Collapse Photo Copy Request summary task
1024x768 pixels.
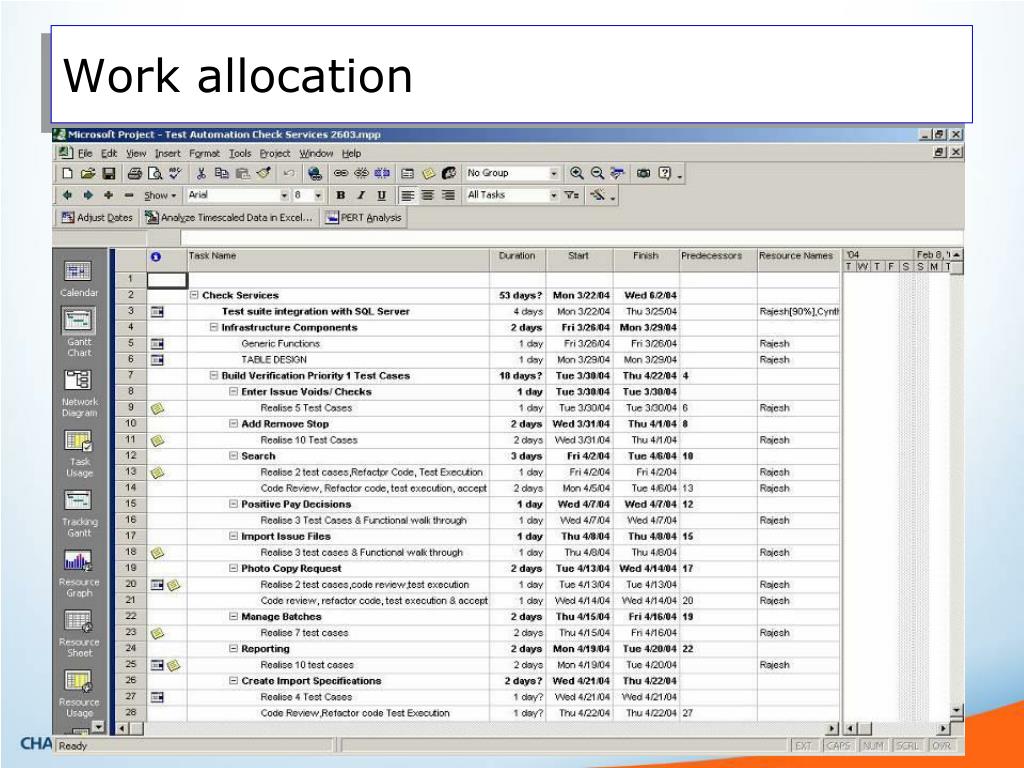(233, 568)
